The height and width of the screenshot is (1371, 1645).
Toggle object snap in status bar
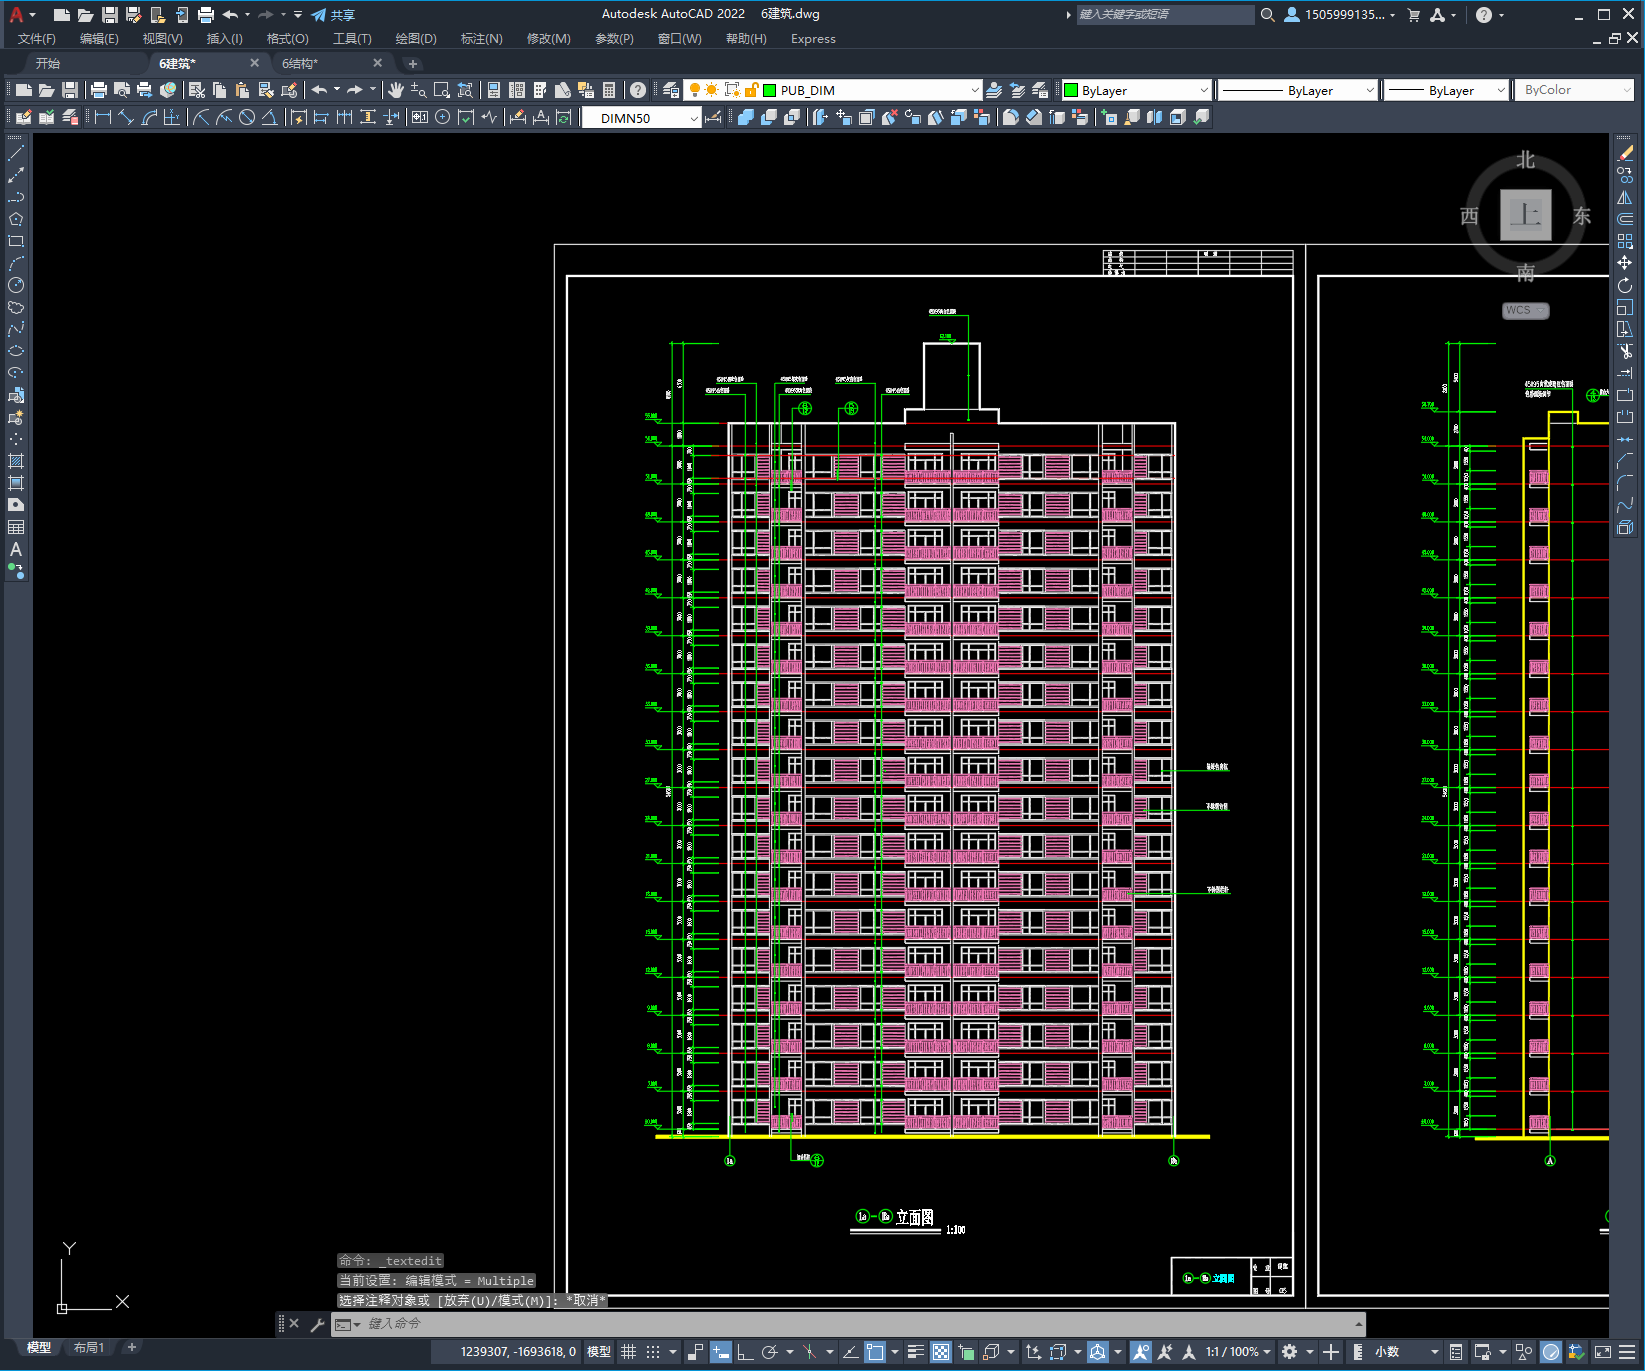point(875,1352)
